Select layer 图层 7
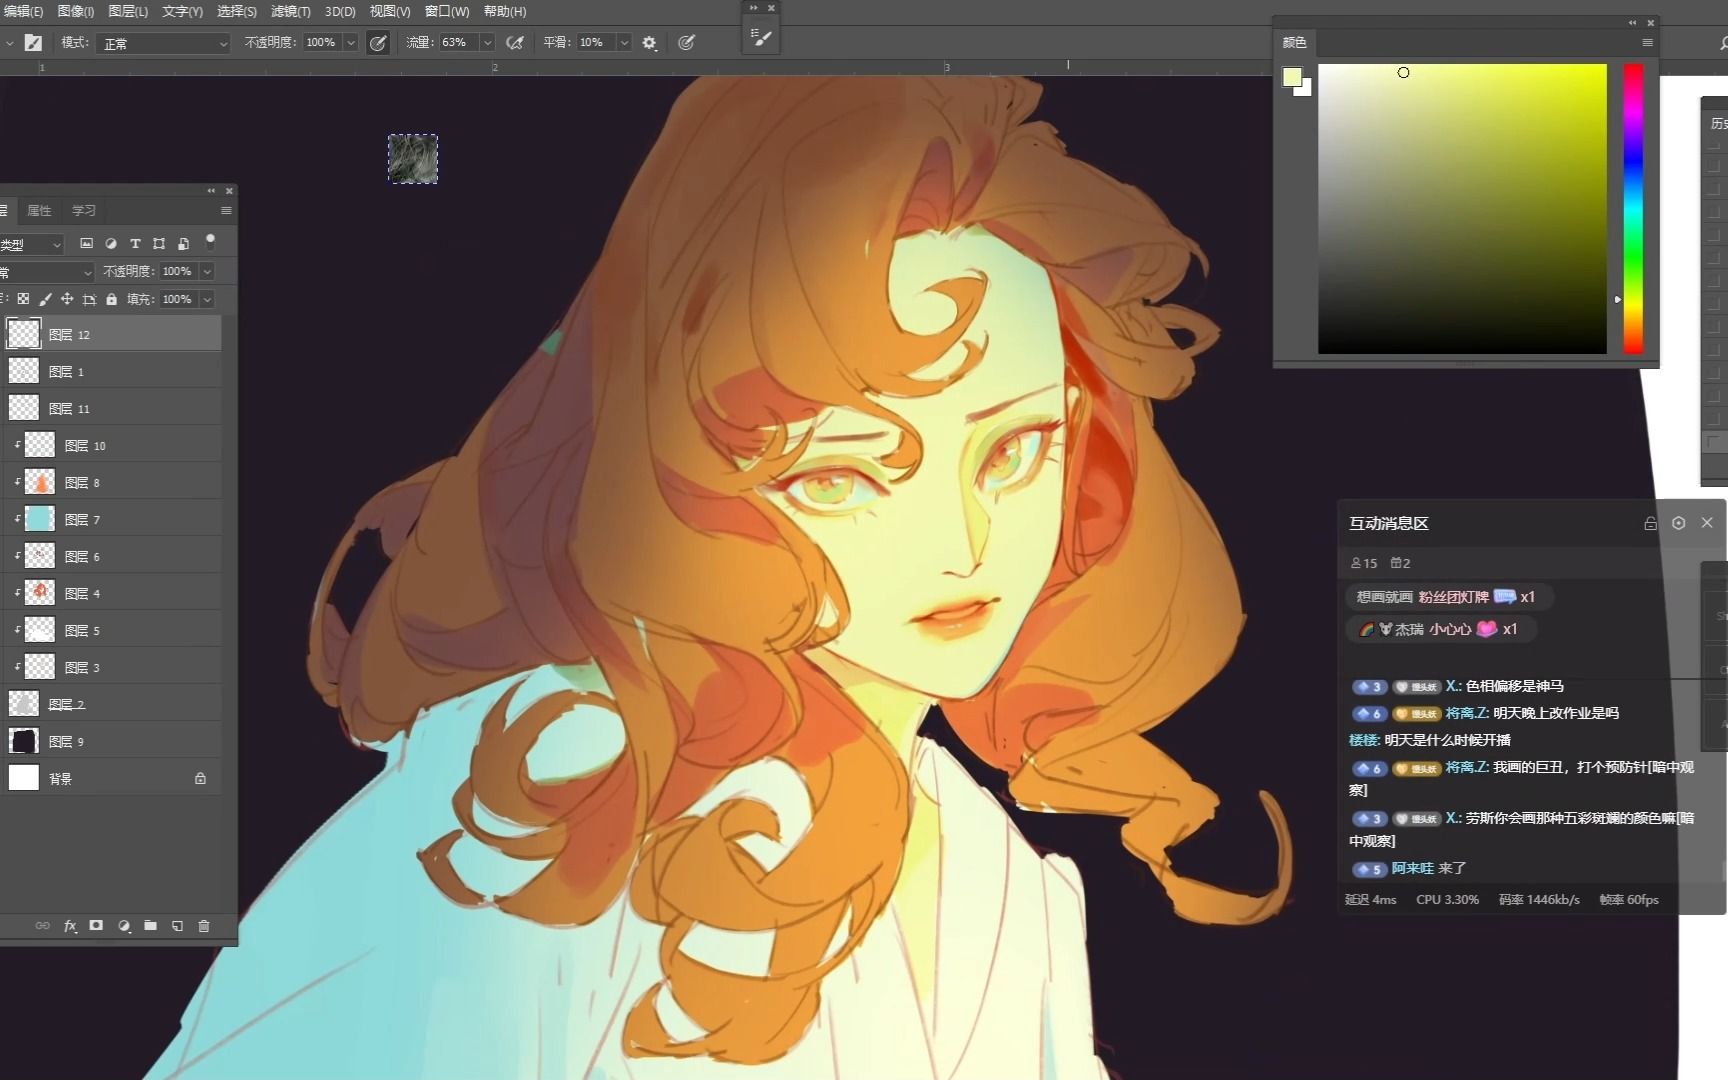The width and height of the screenshot is (1728, 1080). 111,519
